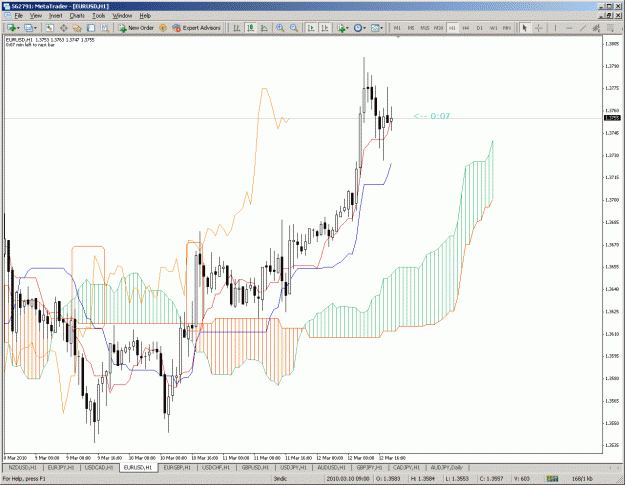This screenshot has width=625, height=485.
Task: Toggle Chart Shift from right edge
Action: 325,28
